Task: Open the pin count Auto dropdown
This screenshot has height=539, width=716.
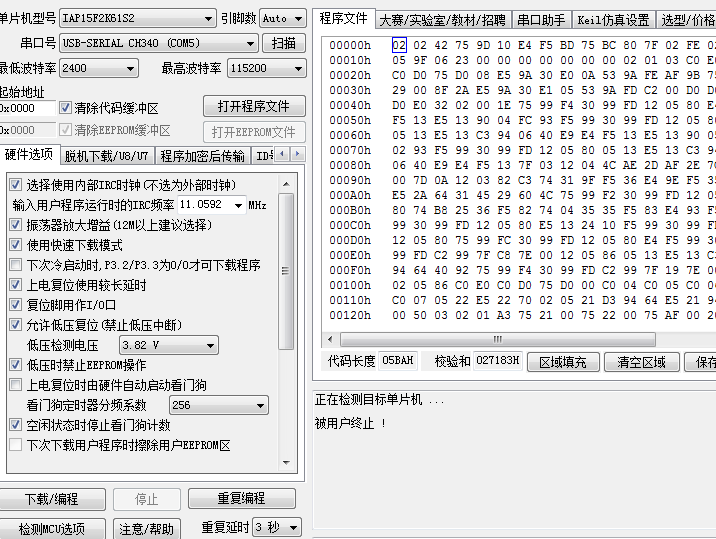Action: [283, 18]
